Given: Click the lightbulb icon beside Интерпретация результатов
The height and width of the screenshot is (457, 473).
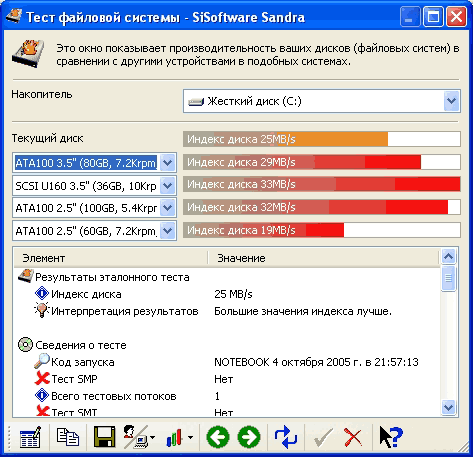Looking at the screenshot, I should pos(42,310).
